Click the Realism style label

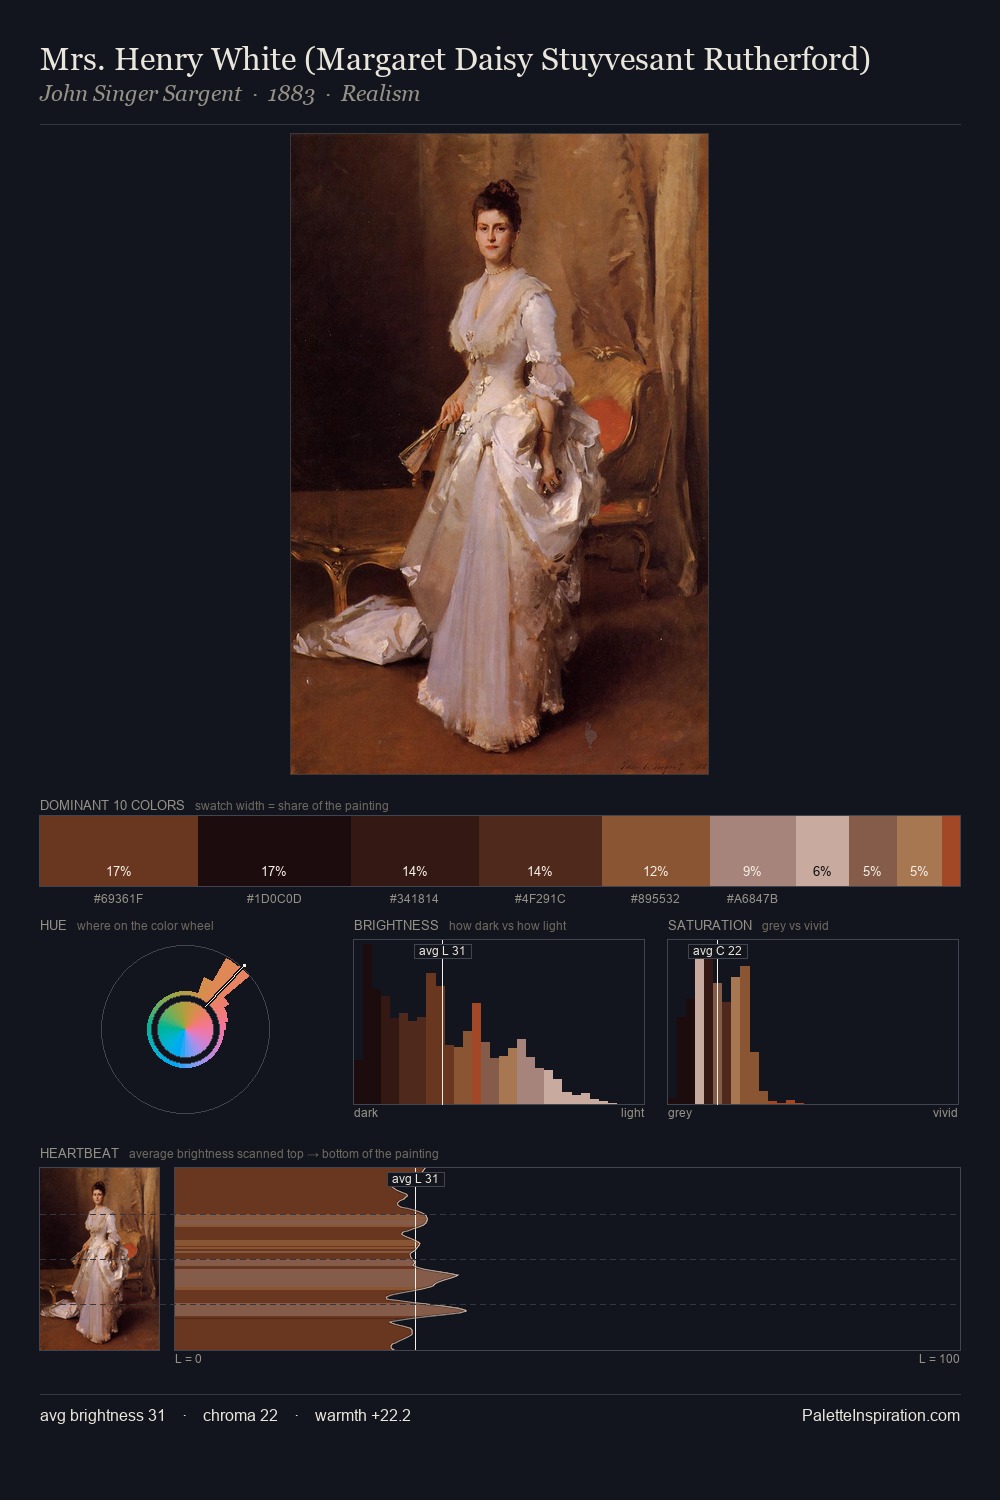pyautogui.click(x=380, y=94)
